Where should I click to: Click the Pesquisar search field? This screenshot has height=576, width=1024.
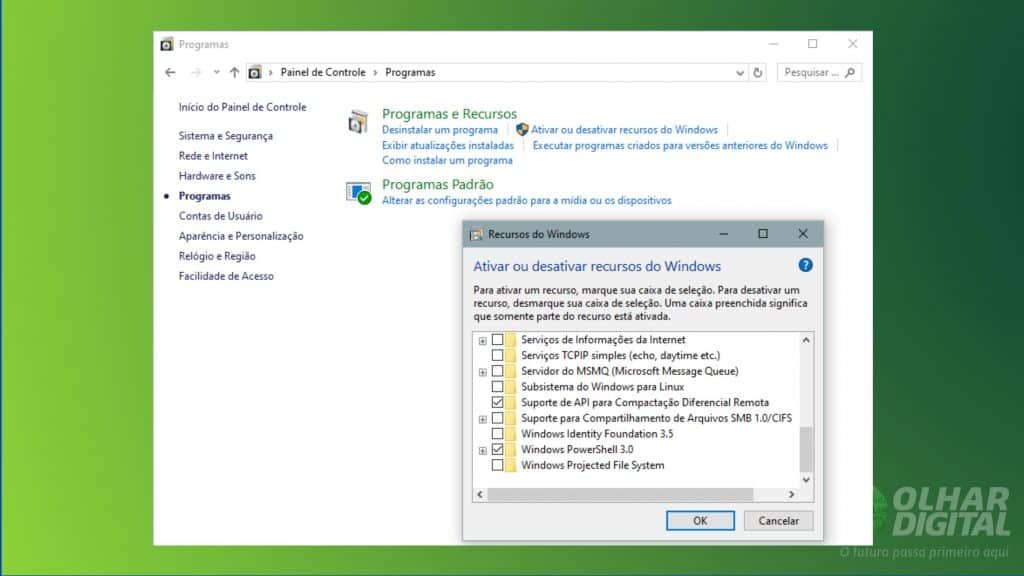812,73
